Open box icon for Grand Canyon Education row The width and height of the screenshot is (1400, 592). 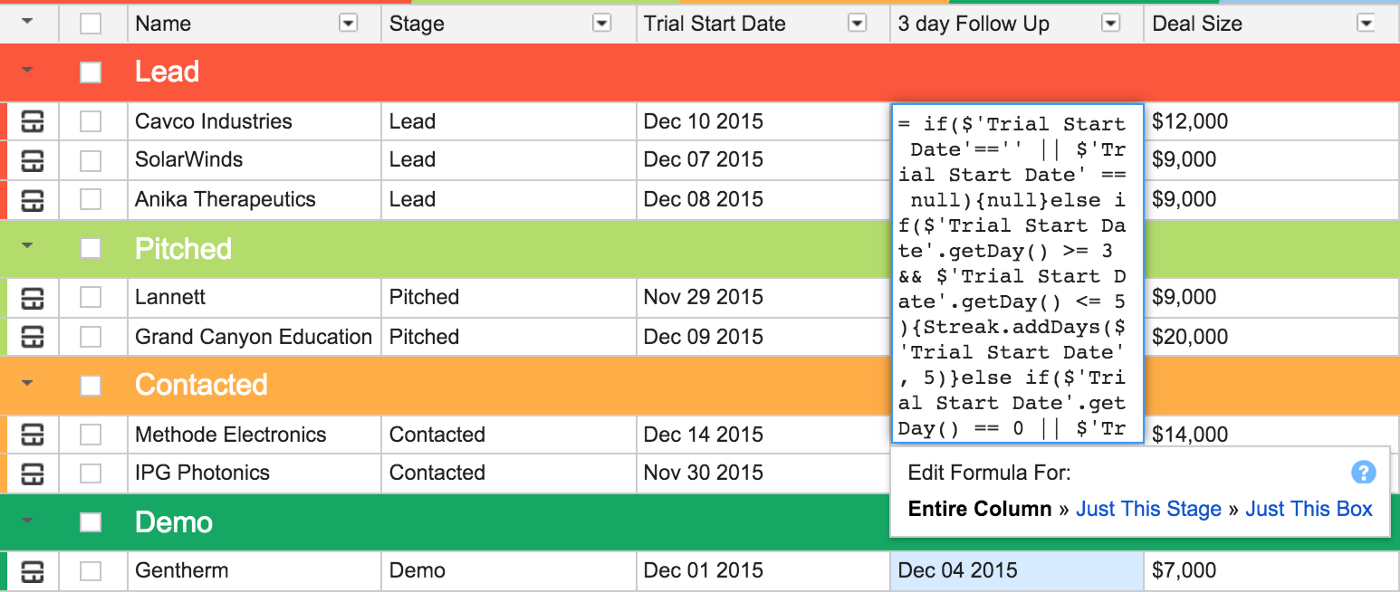(33, 337)
